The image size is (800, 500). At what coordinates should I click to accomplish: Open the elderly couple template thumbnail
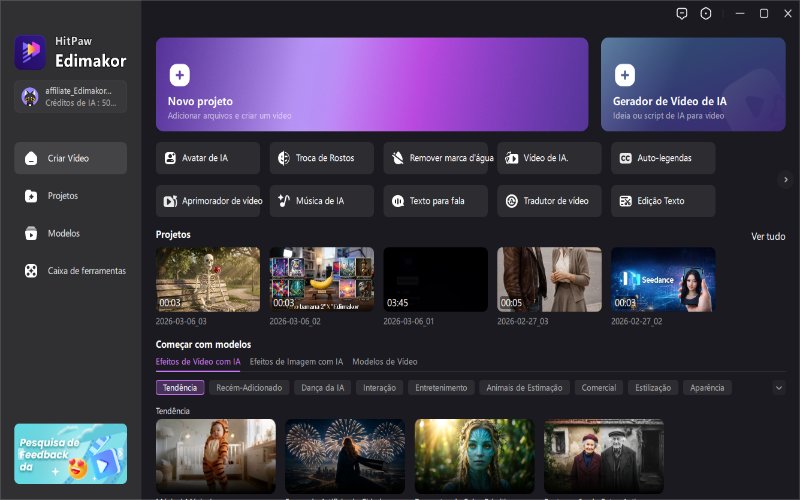604,456
